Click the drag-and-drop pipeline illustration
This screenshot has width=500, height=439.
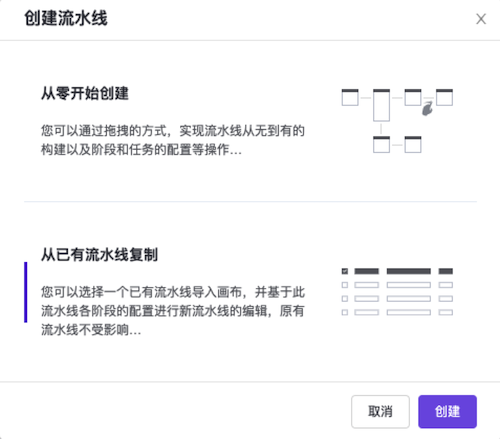pyautogui.click(x=397, y=121)
